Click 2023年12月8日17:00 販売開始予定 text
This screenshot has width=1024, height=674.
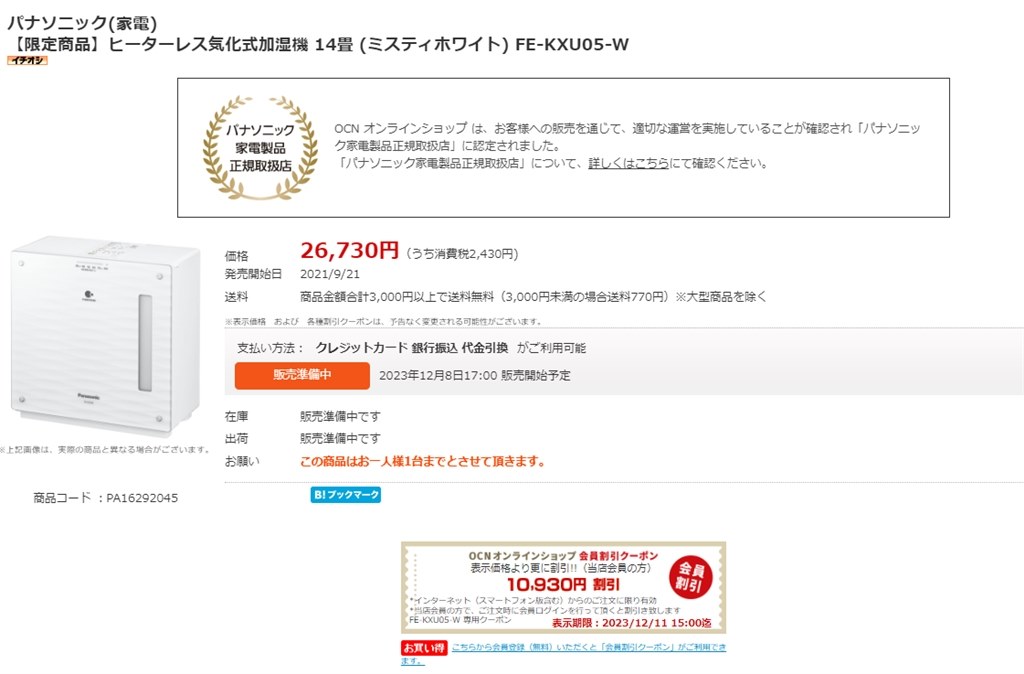click(475, 376)
